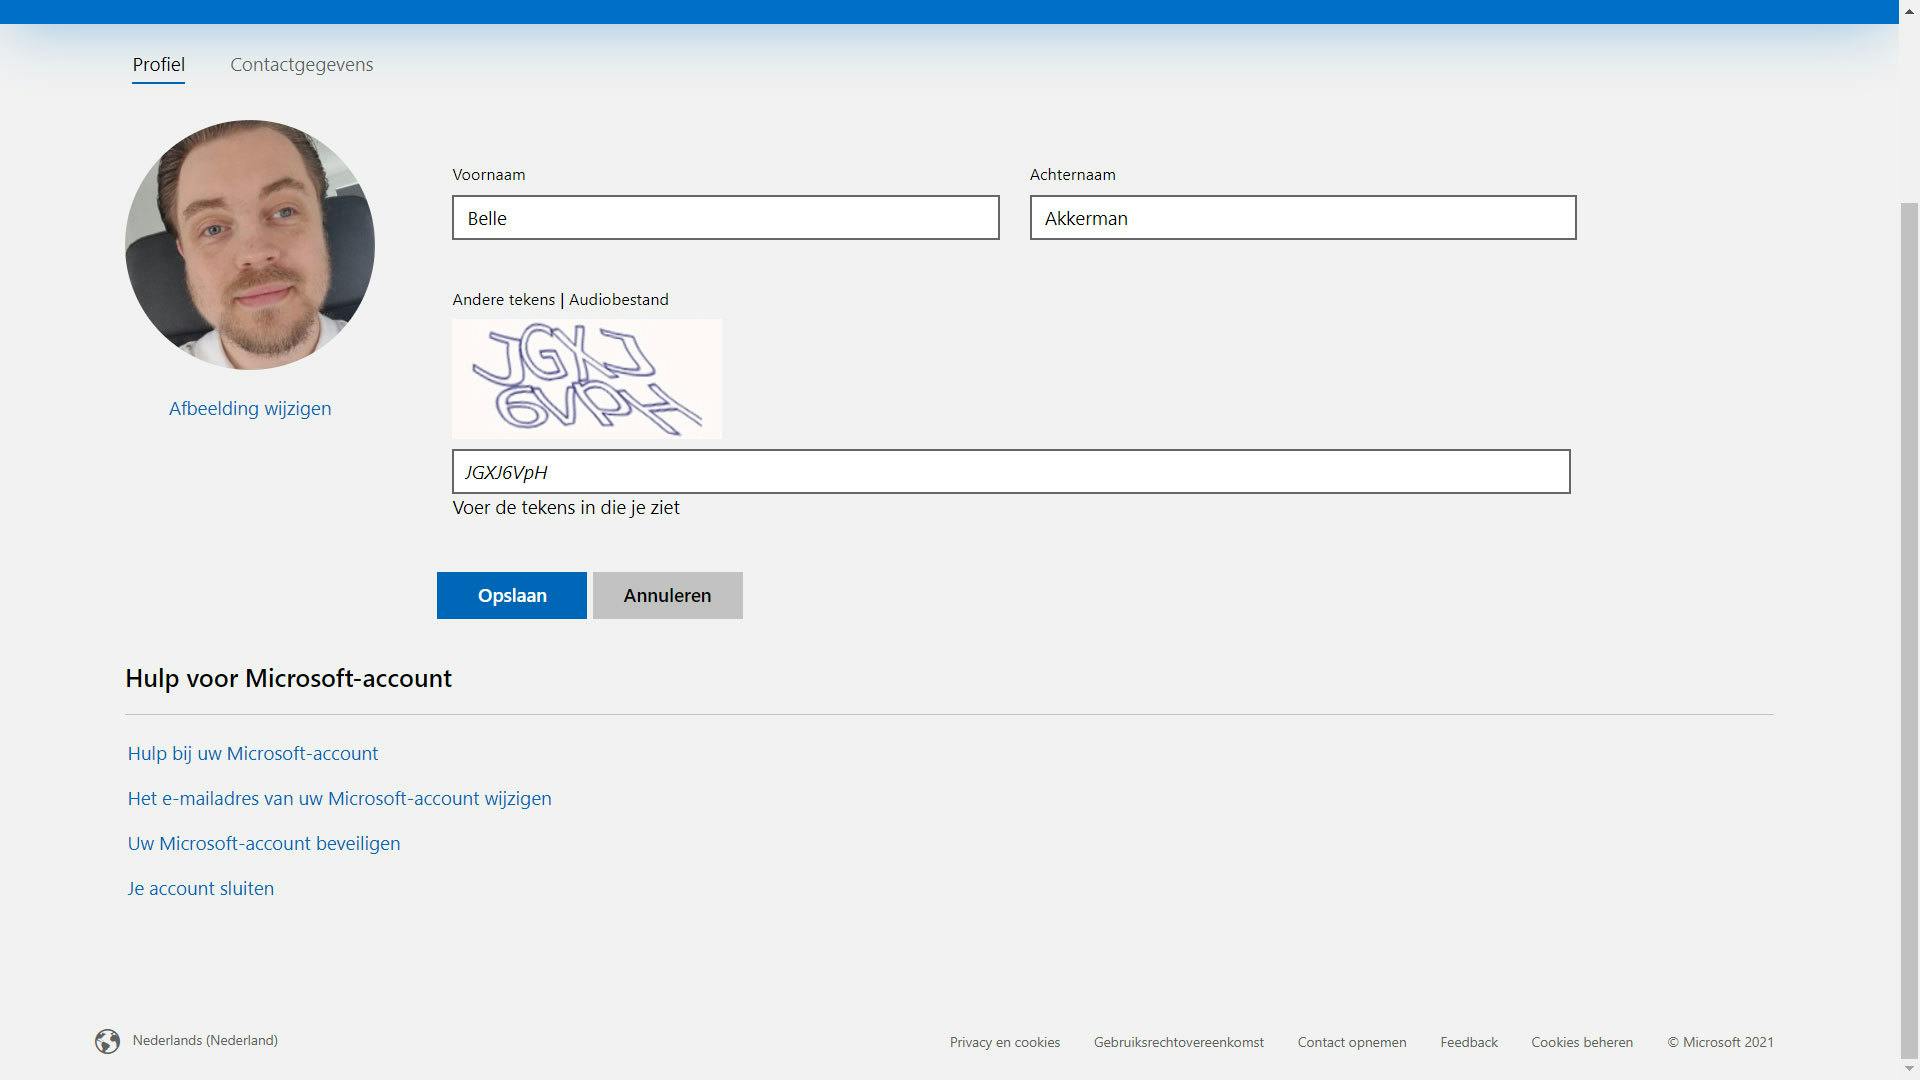Open Hulp bij uw Microsoft-account link
Viewport: 1920px width, 1080px height.
coord(253,753)
